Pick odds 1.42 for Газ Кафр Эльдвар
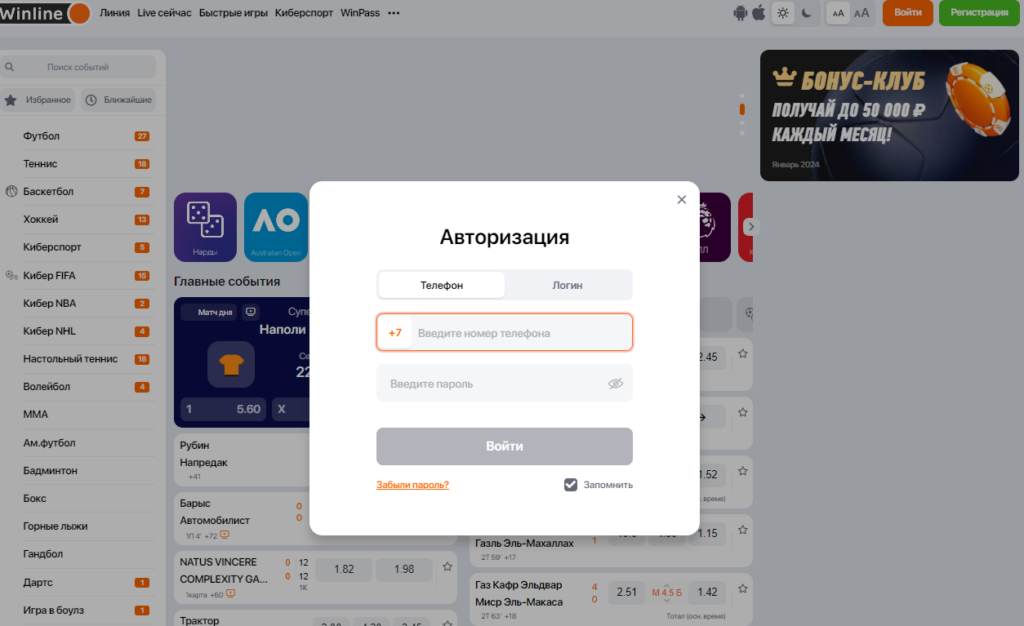Image resolution: width=1024 pixels, height=626 pixels. click(707, 592)
